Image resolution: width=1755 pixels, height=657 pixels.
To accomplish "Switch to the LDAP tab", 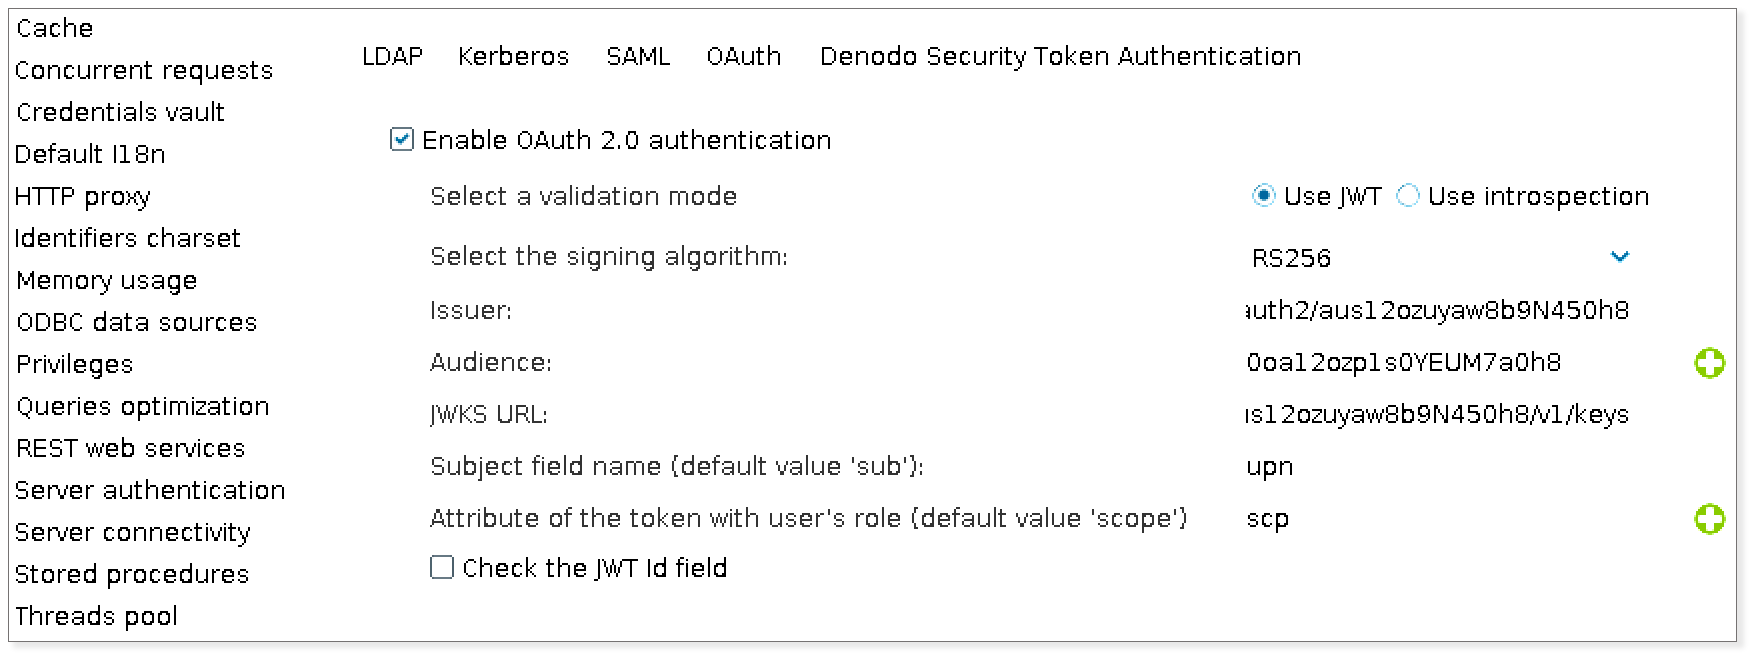I will (x=391, y=56).
